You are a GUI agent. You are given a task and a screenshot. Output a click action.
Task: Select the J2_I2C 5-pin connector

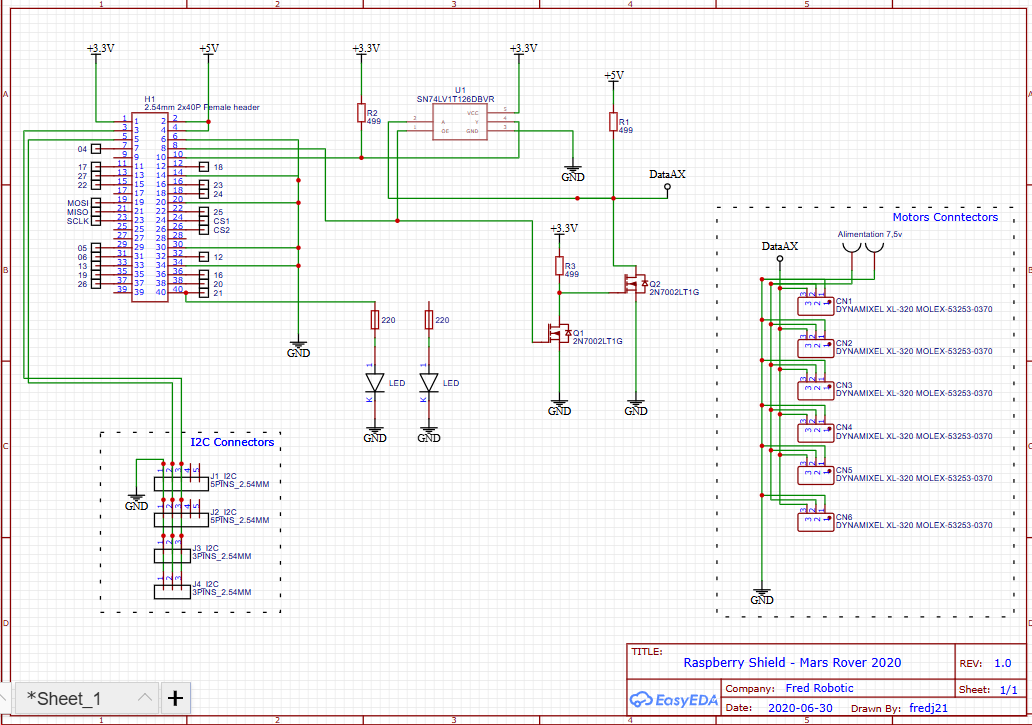(181, 520)
